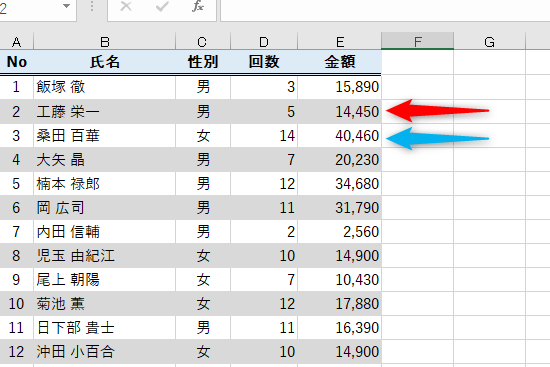This screenshot has width=550, height=367.
Task: Select the name cell '菊池 薫'
Action: tap(105, 304)
